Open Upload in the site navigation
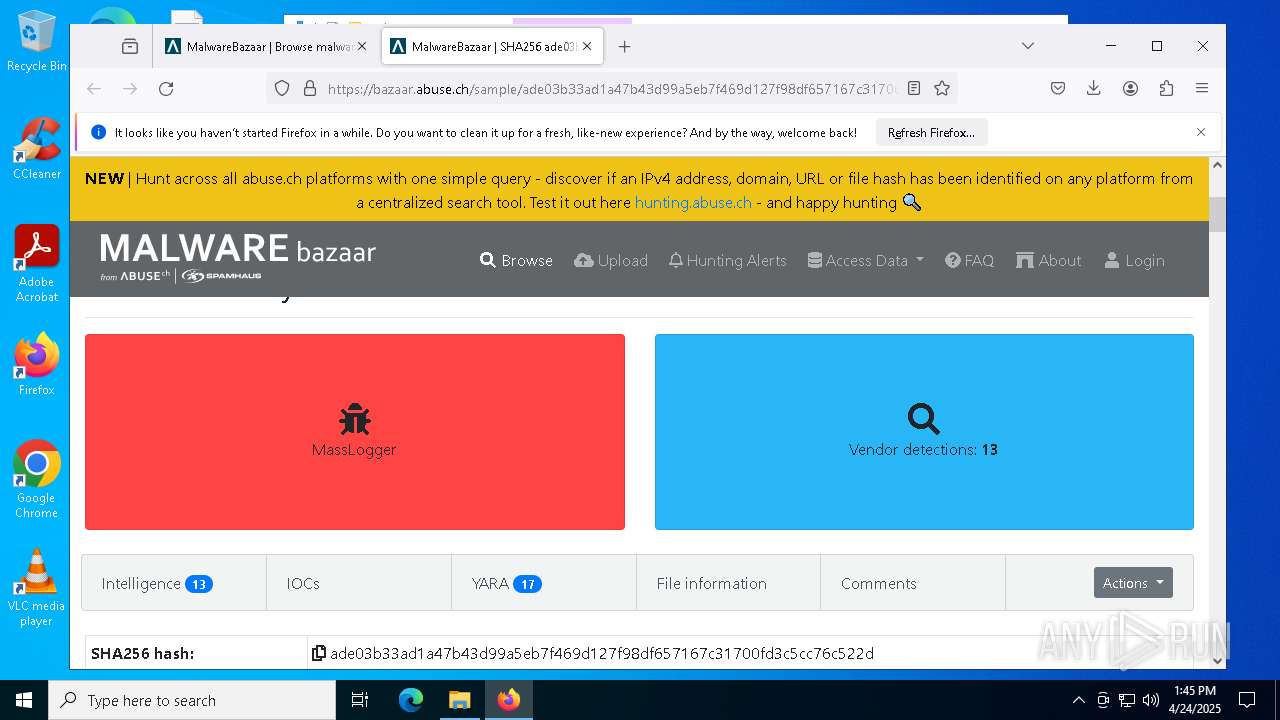Image resolution: width=1280 pixels, height=720 pixels. click(x=611, y=260)
